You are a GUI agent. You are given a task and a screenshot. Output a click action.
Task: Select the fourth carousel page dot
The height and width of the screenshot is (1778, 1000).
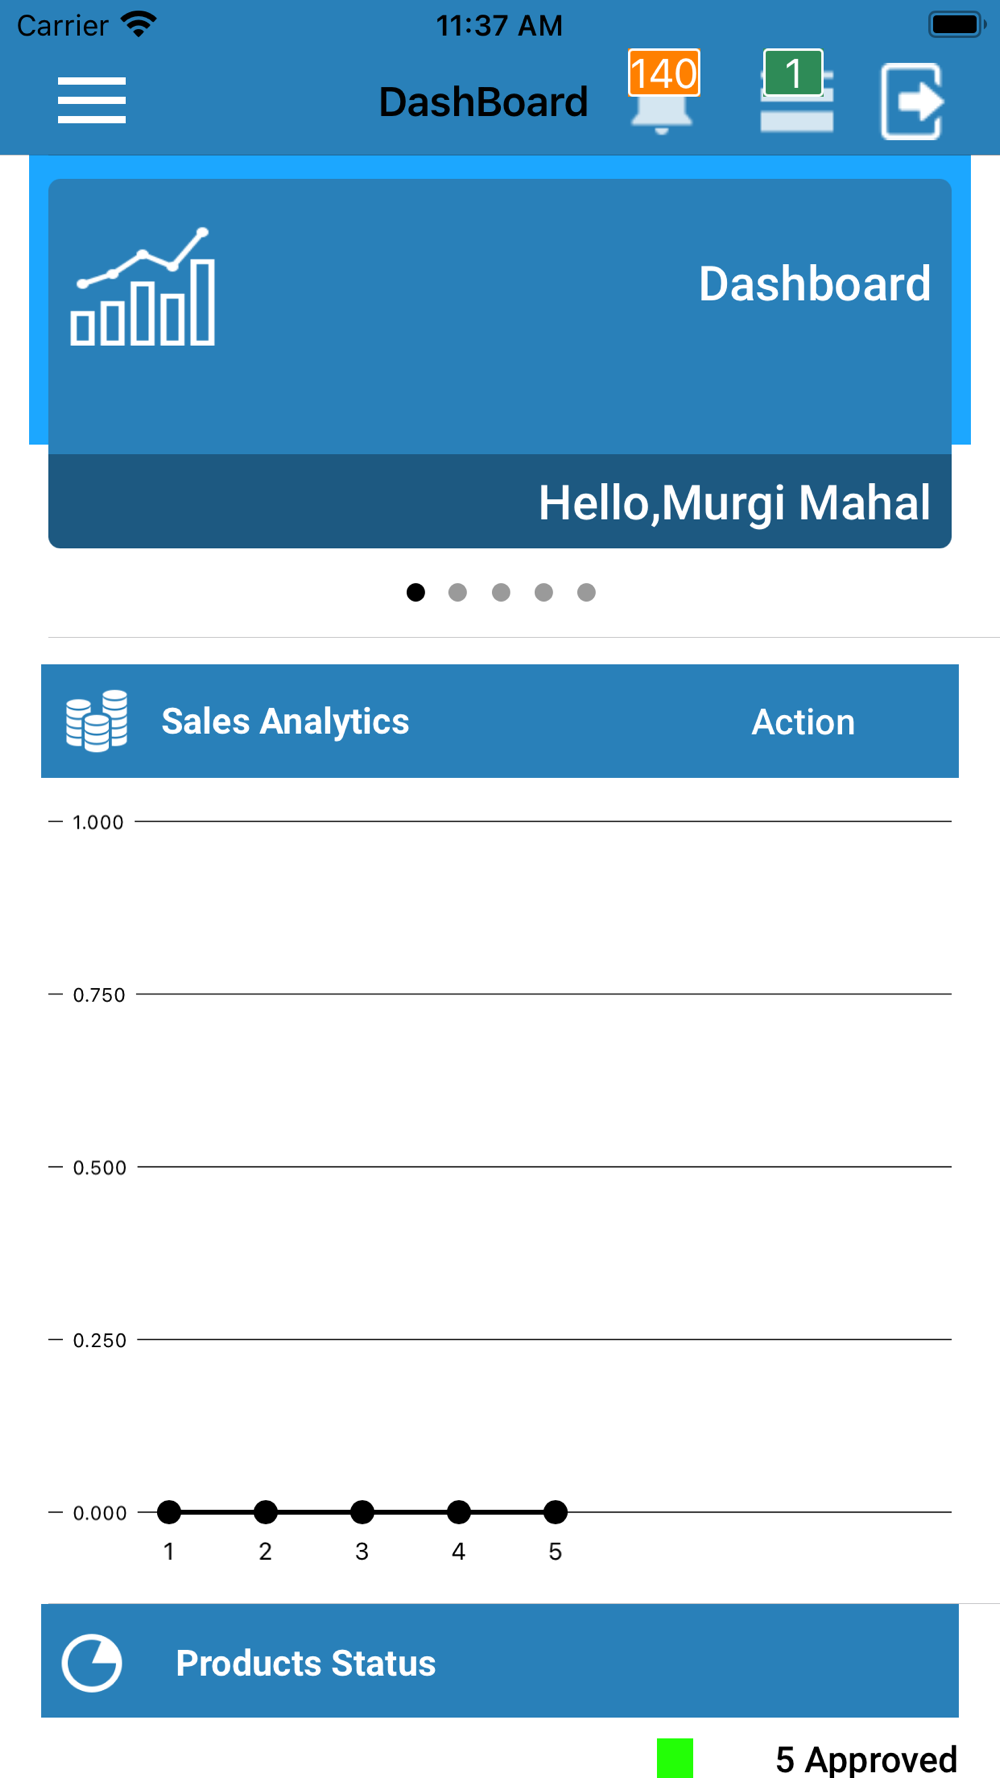click(x=544, y=593)
